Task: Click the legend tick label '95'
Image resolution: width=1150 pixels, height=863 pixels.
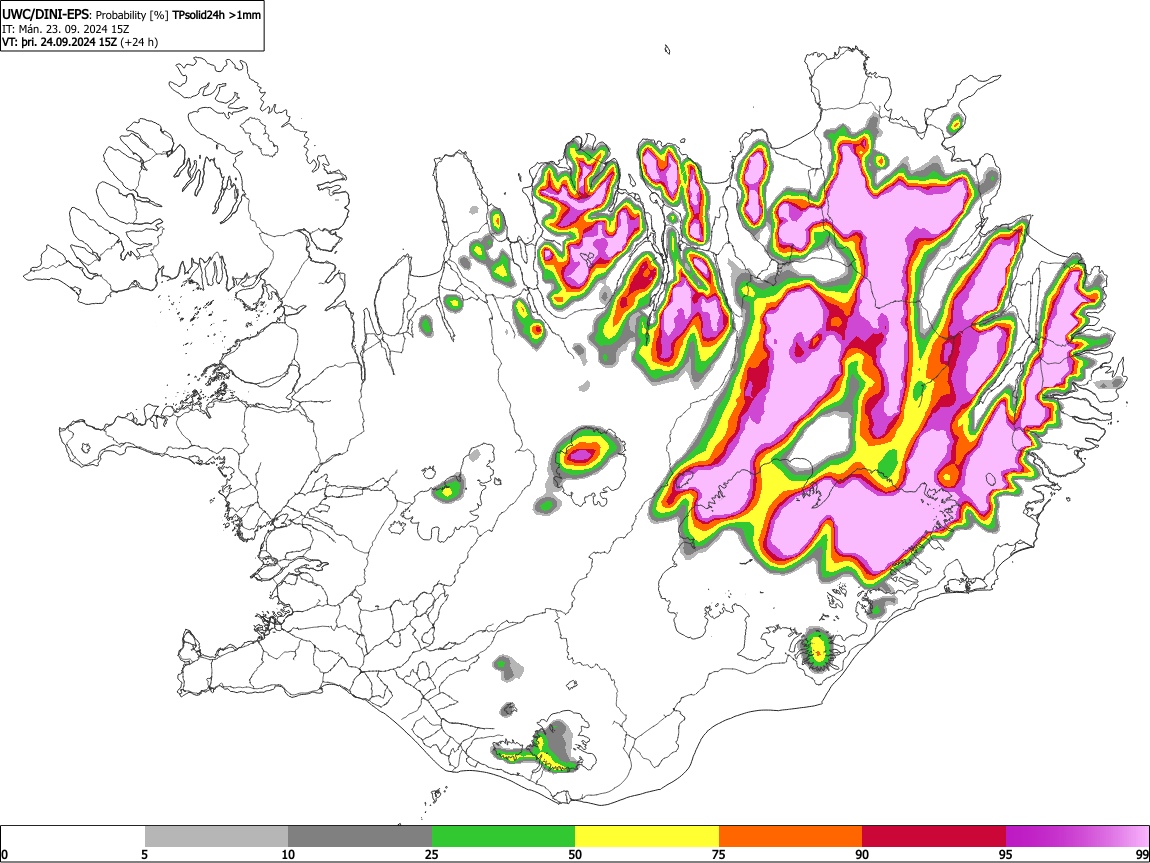Action: [1006, 854]
